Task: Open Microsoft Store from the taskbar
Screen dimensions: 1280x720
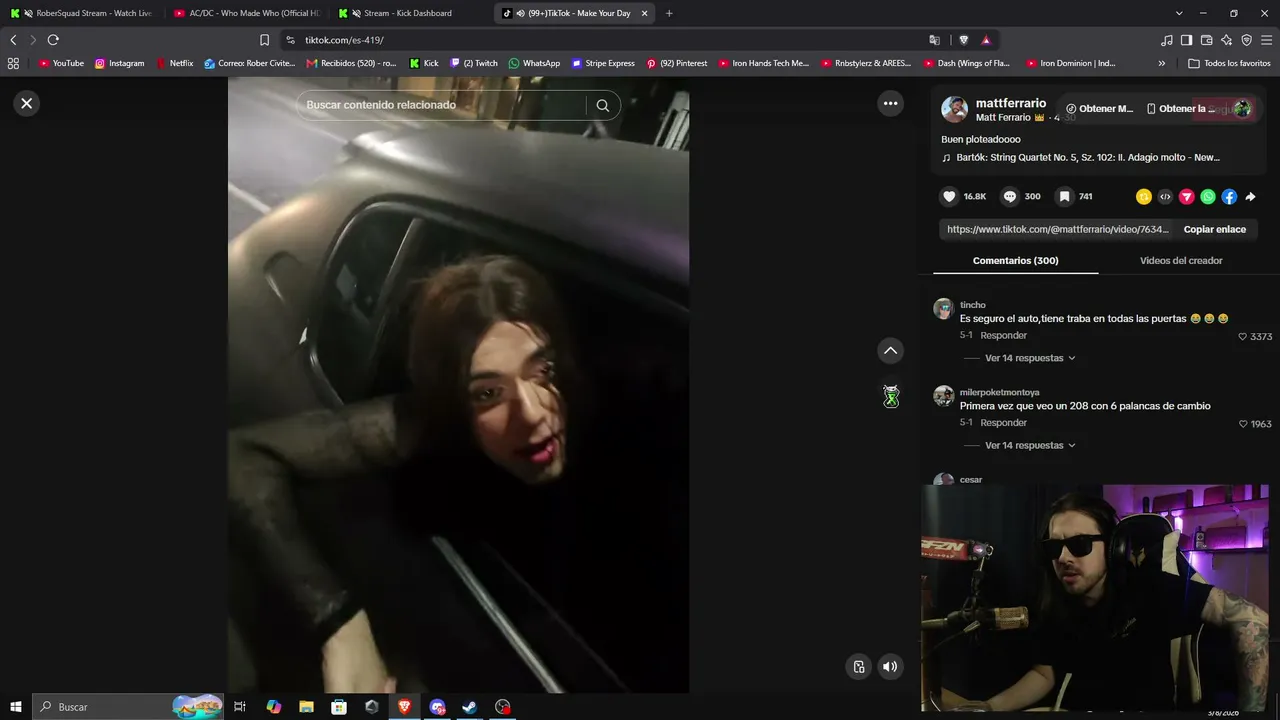Action: pos(339,707)
